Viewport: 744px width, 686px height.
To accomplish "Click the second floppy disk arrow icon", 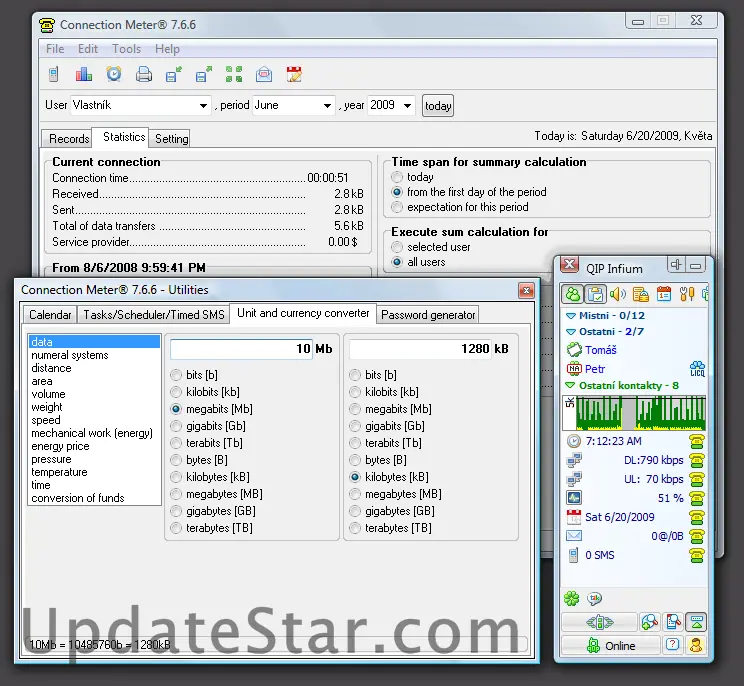I will click(204, 74).
